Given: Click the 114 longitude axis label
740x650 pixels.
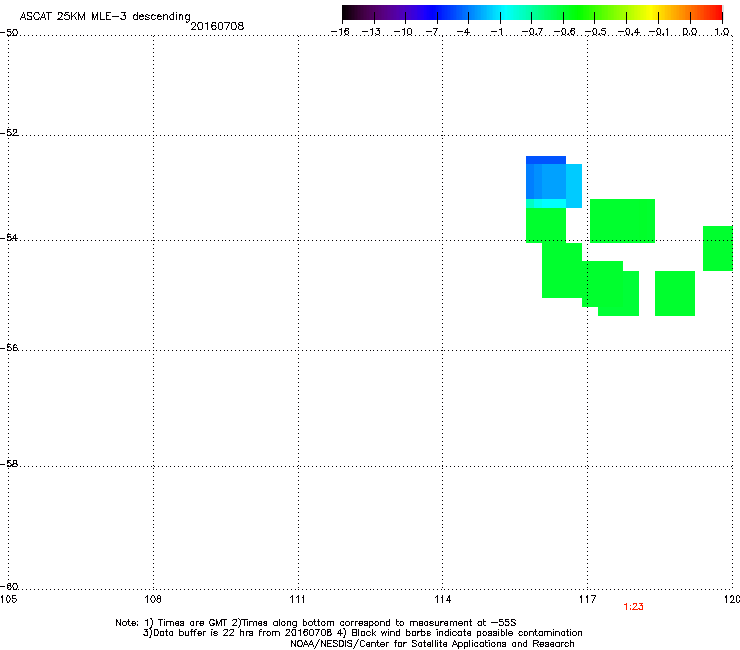Looking at the screenshot, I should 442,599.
